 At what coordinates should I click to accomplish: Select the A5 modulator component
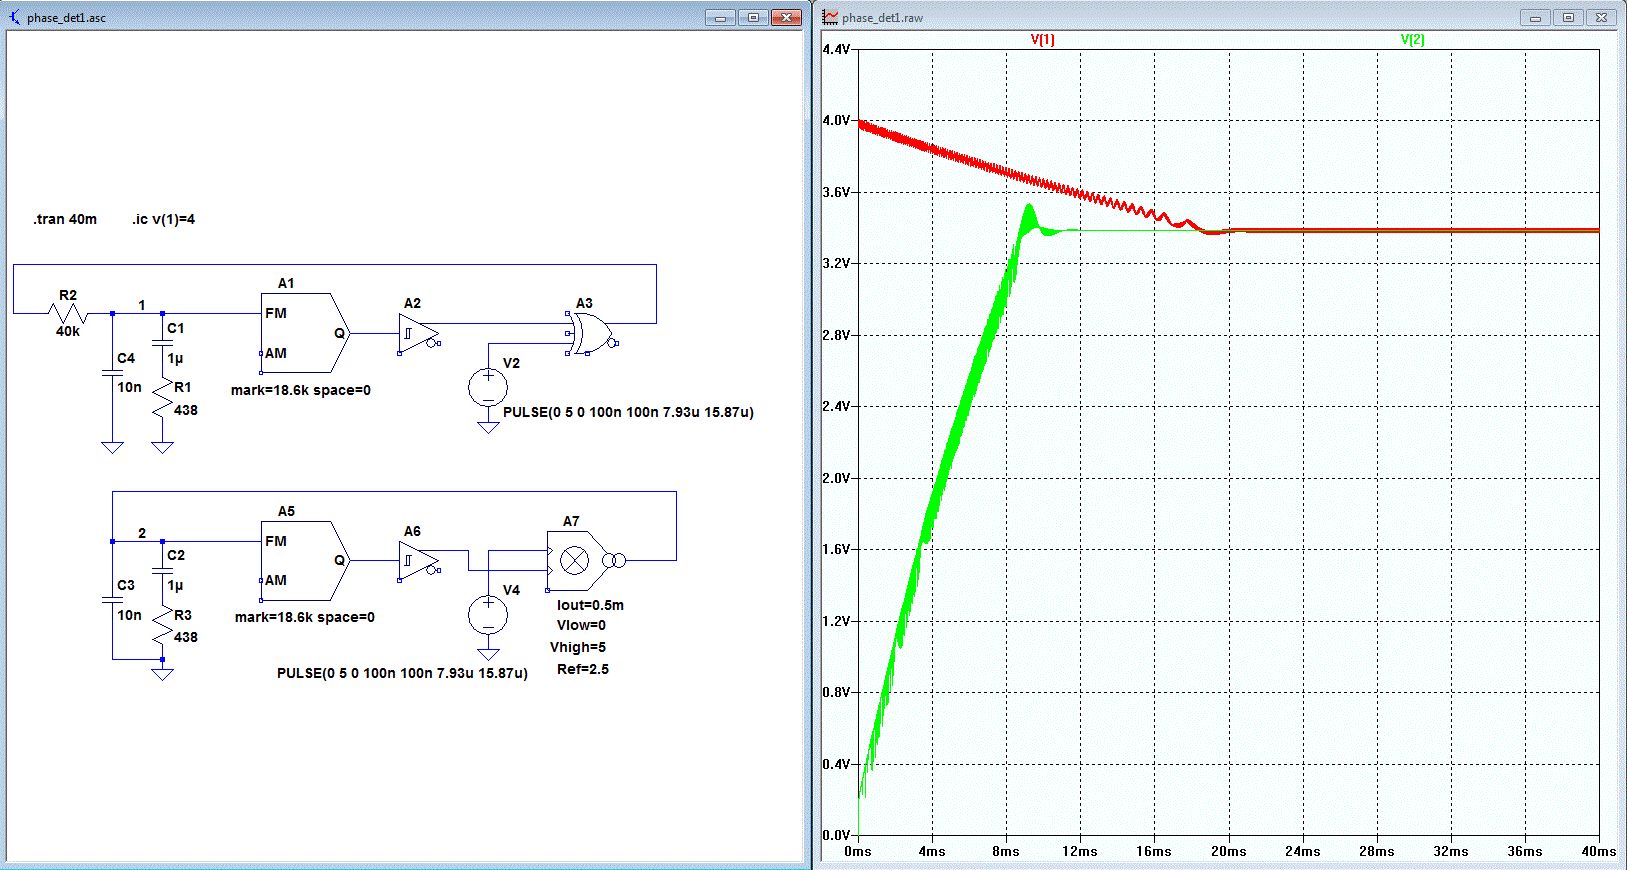[x=304, y=561]
